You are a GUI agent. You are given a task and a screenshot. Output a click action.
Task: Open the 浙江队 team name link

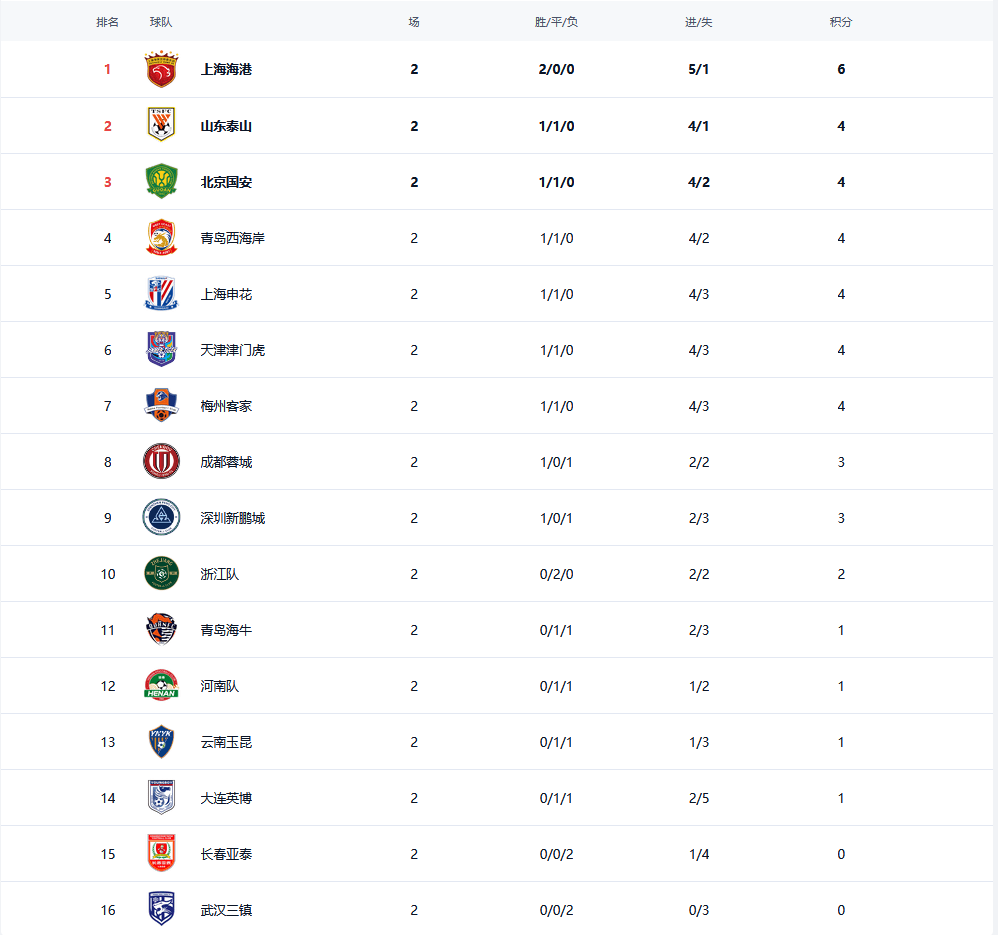coord(220,574)
